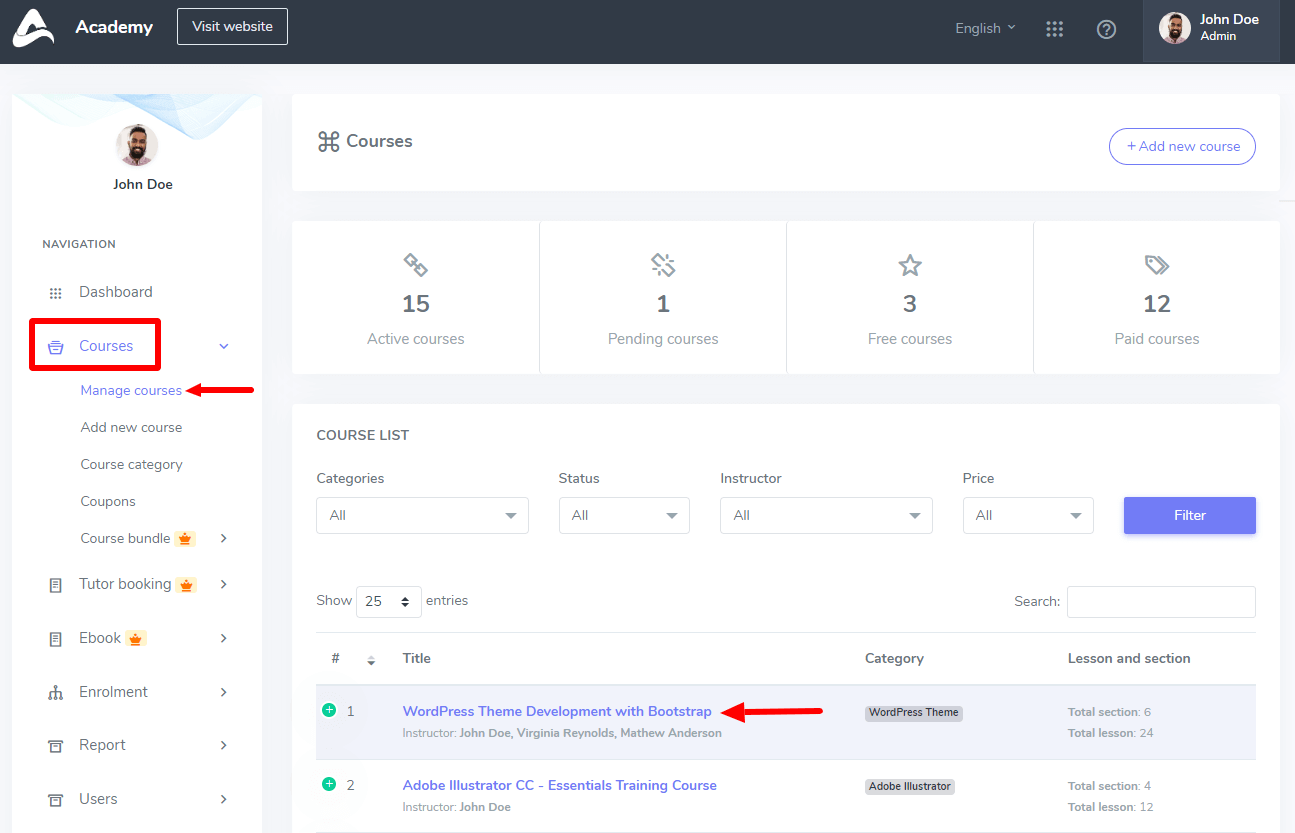Open Course category menu item
The height and width of the screenshot is (833, 1295).
(131, 464)
